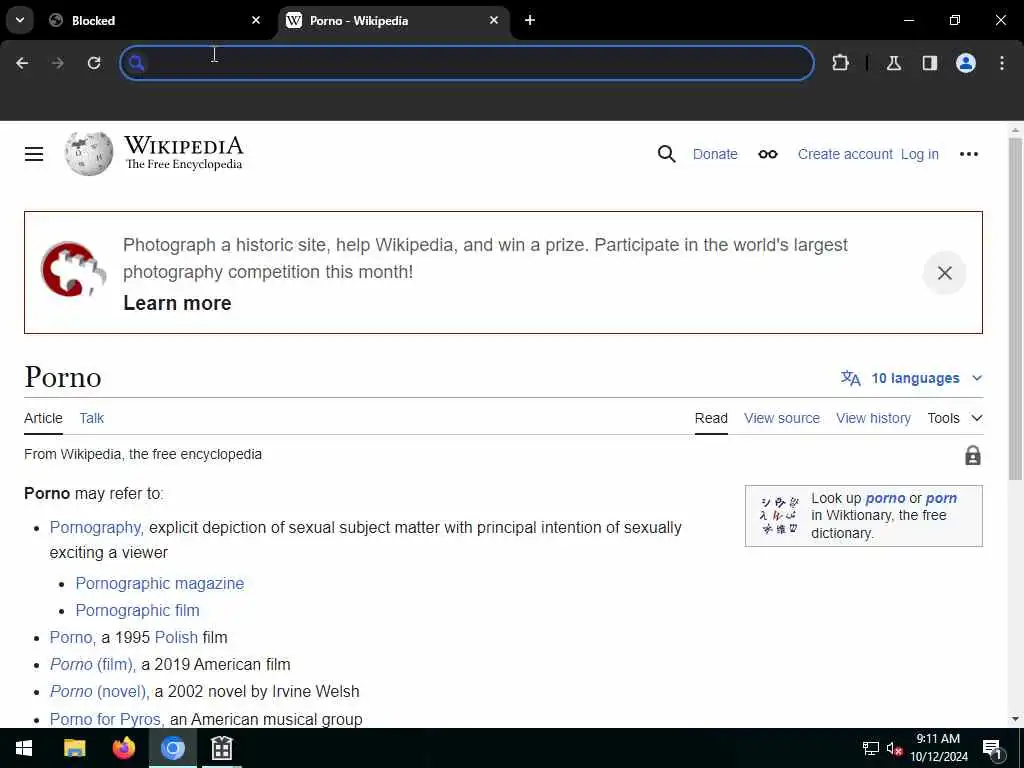
Task: Click the browser back arrow
Action: tap(22, 63)
